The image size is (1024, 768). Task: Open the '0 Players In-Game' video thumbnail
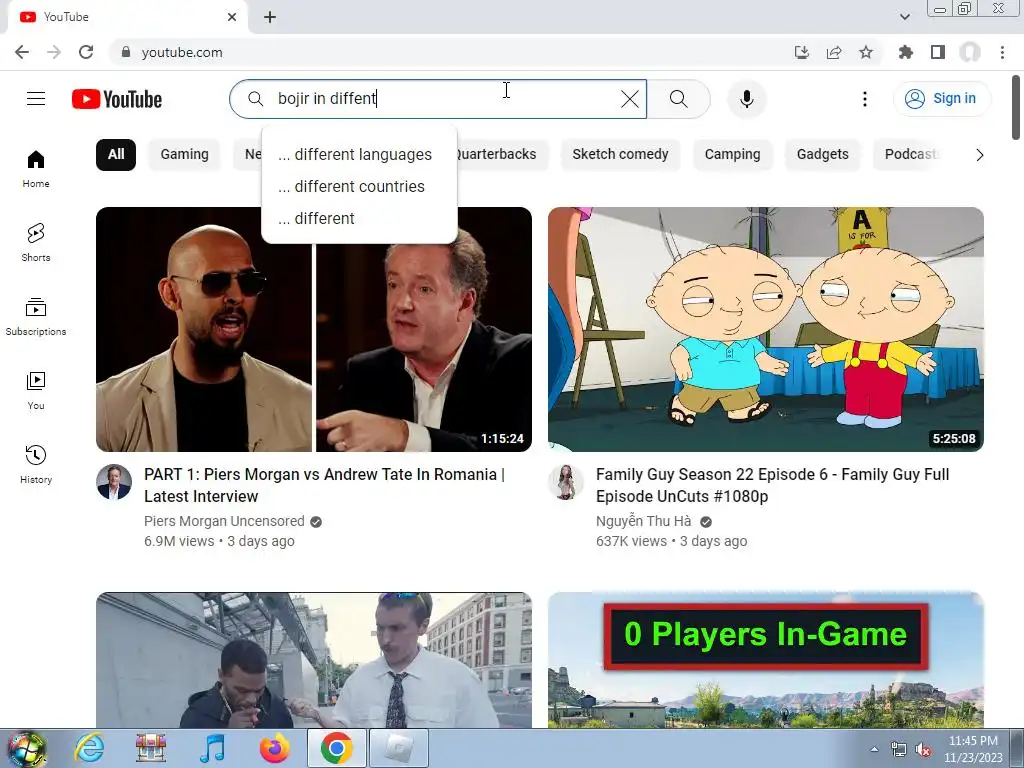(765, 660)
